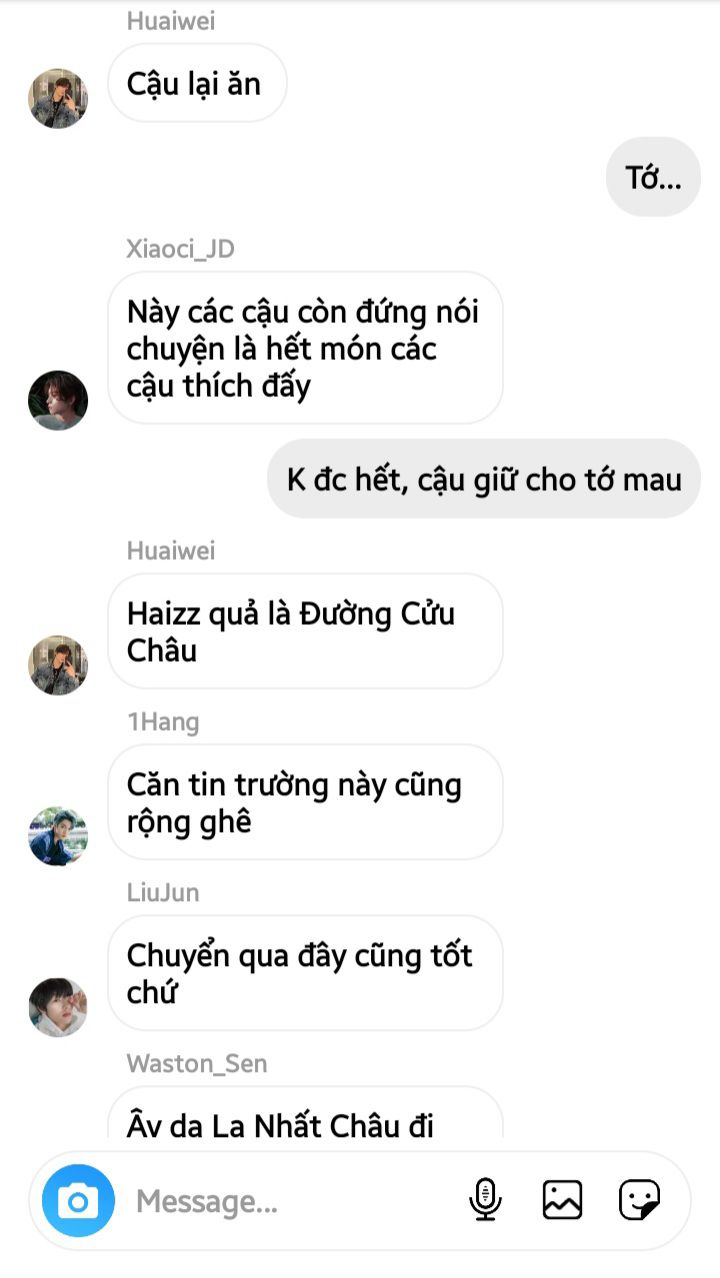Focus the Message text field
This screenshot has height=1278, width=720.
(290, 1200)
